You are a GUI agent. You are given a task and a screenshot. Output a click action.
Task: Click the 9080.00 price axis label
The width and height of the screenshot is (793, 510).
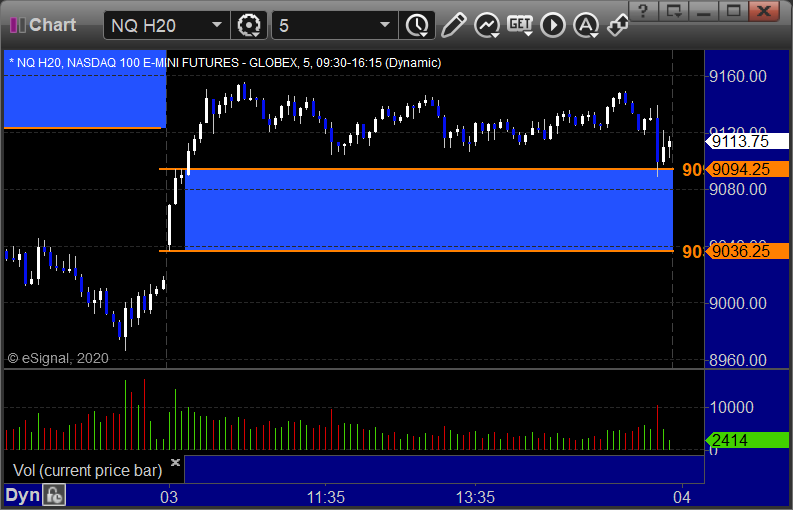[x=737, y=190]
